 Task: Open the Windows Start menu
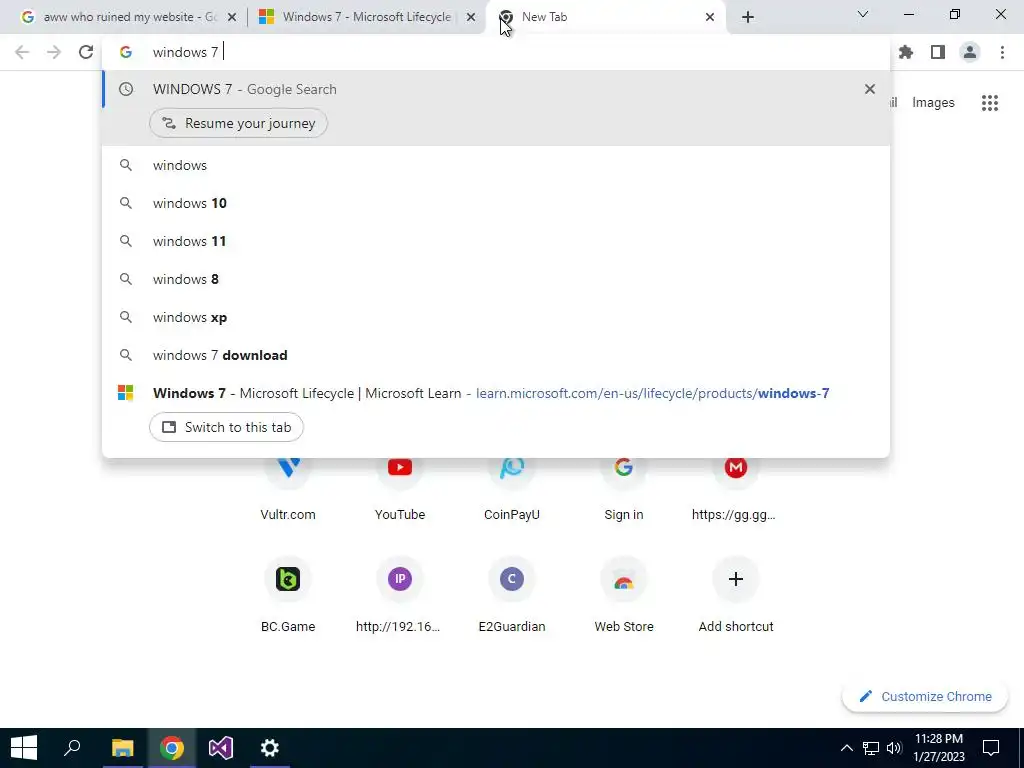tap(24, 748)
